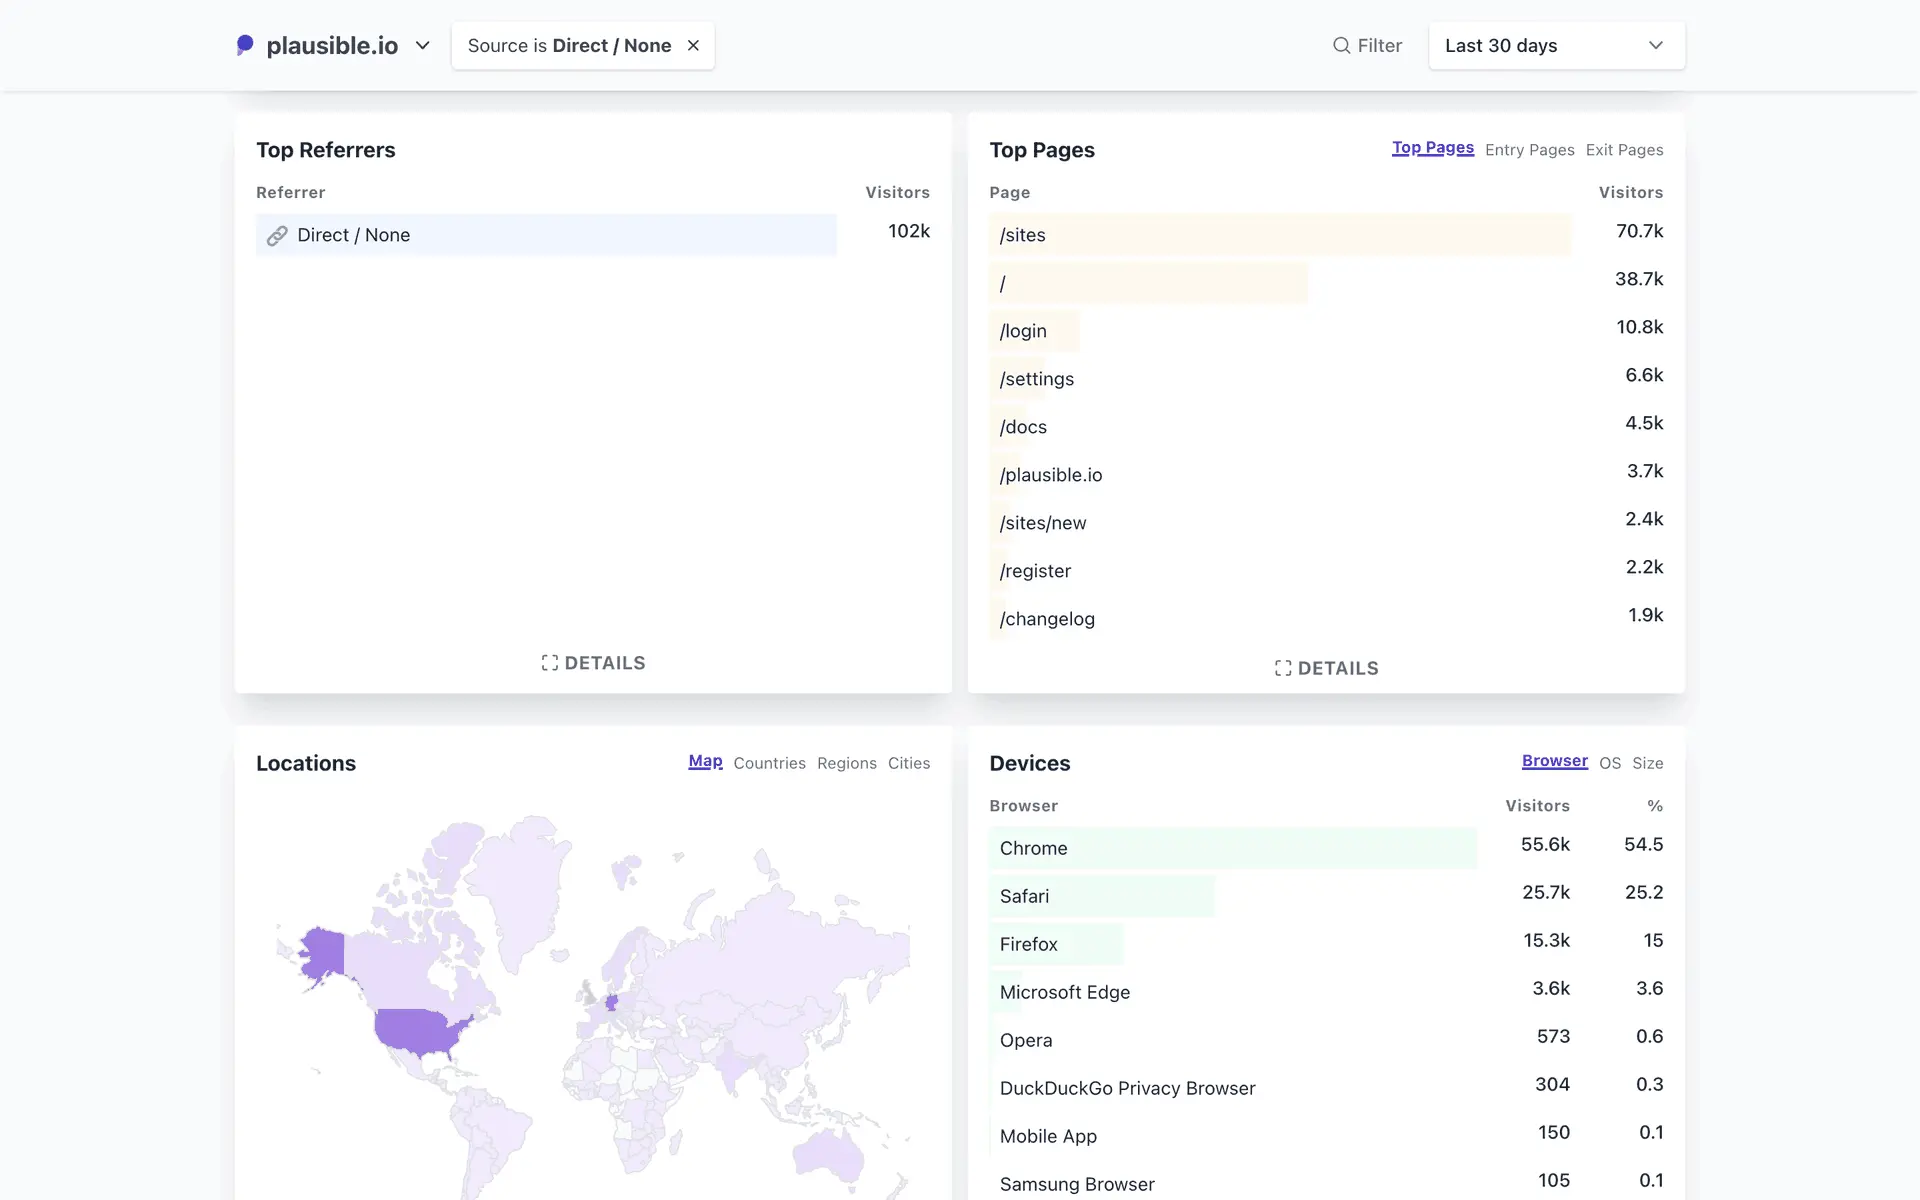Click the expand icon in Top Pages DETAILS
The height and width of the screenshot is (1200, 1920).
click(x=1283, y=668)
